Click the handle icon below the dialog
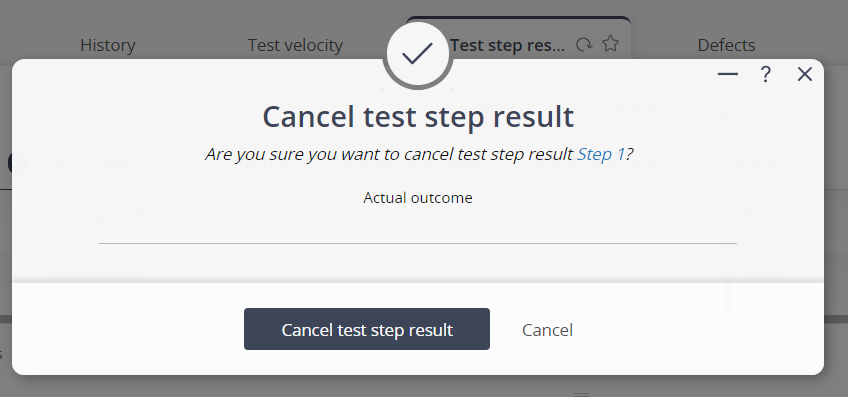 581,394
